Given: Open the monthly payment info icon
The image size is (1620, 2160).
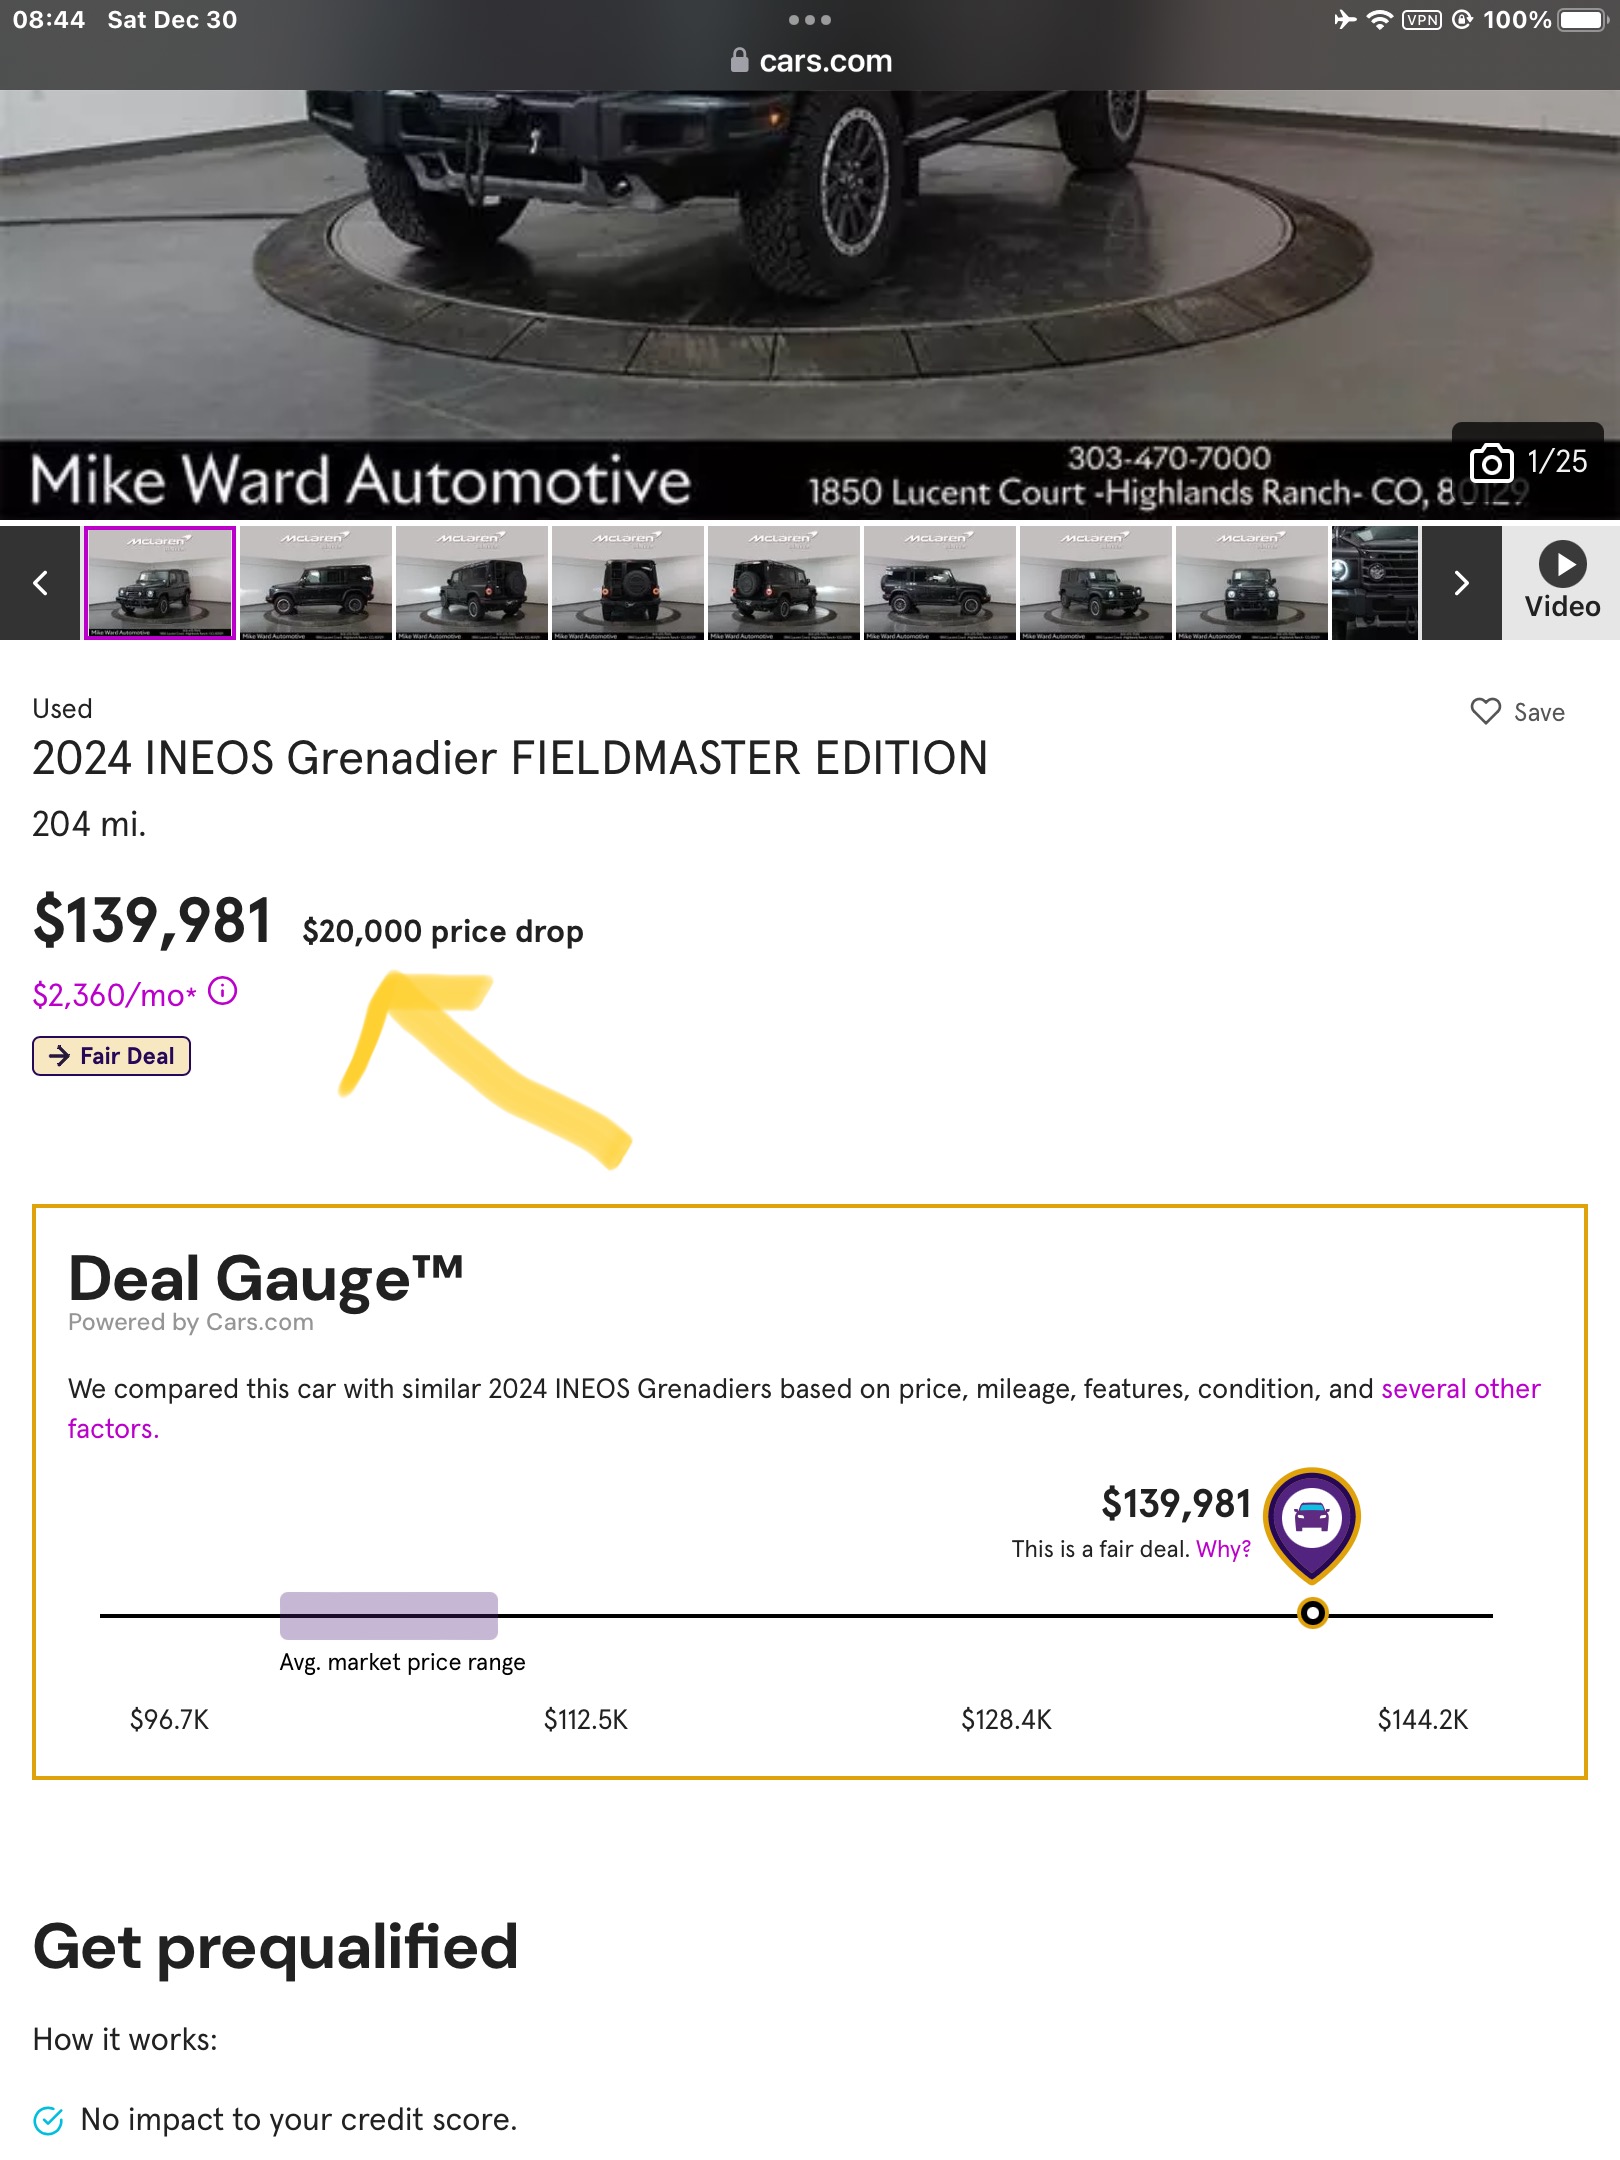Looking at the screenshot, I should pyautogui.click(x=222, y=991).
